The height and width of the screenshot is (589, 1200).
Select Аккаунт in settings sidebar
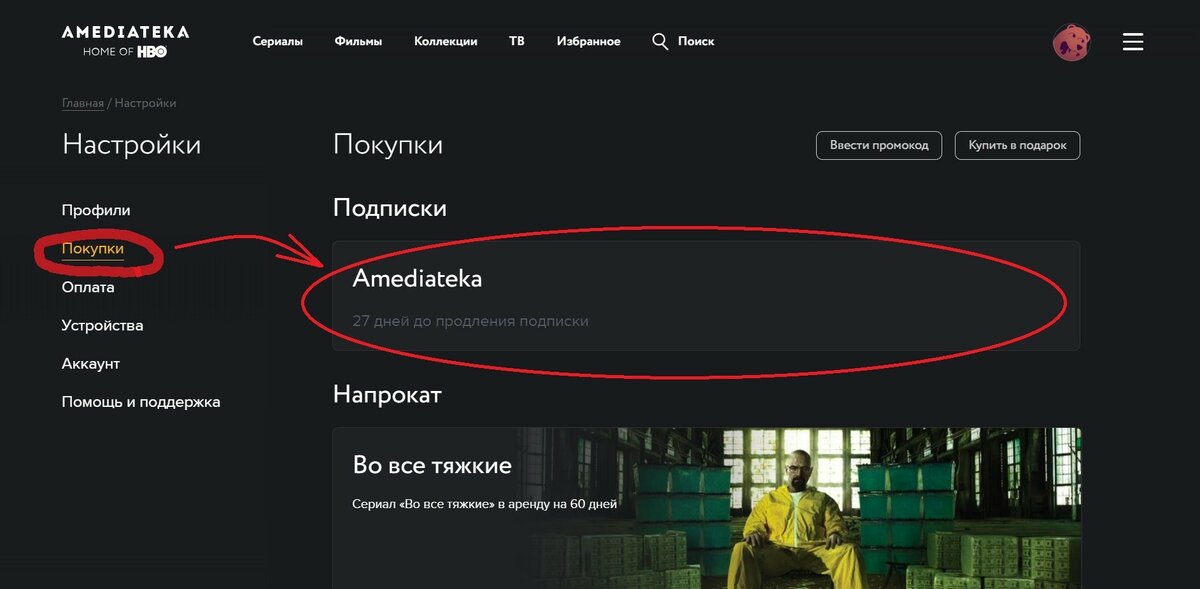(91, 363)
